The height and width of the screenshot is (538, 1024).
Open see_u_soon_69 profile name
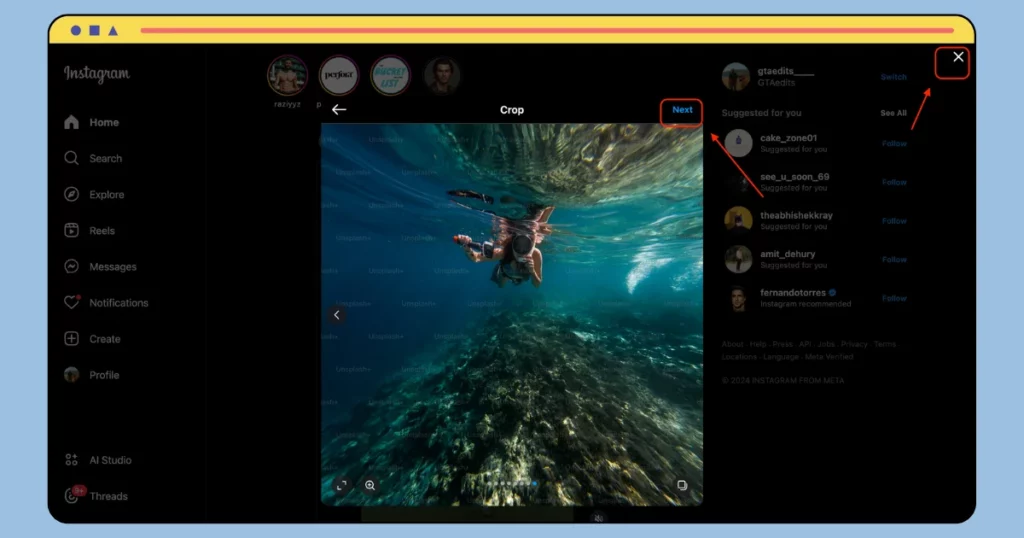click(794, 176)
